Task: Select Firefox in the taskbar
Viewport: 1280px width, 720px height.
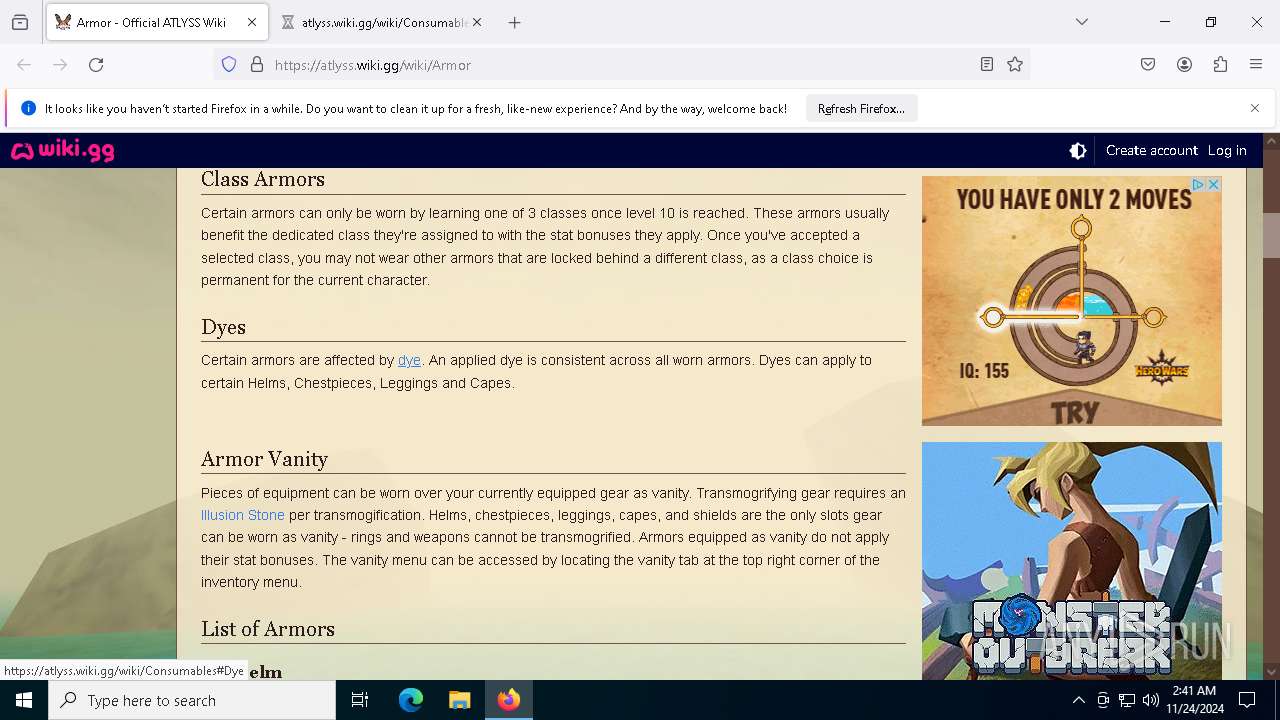Action: point(509,700)
